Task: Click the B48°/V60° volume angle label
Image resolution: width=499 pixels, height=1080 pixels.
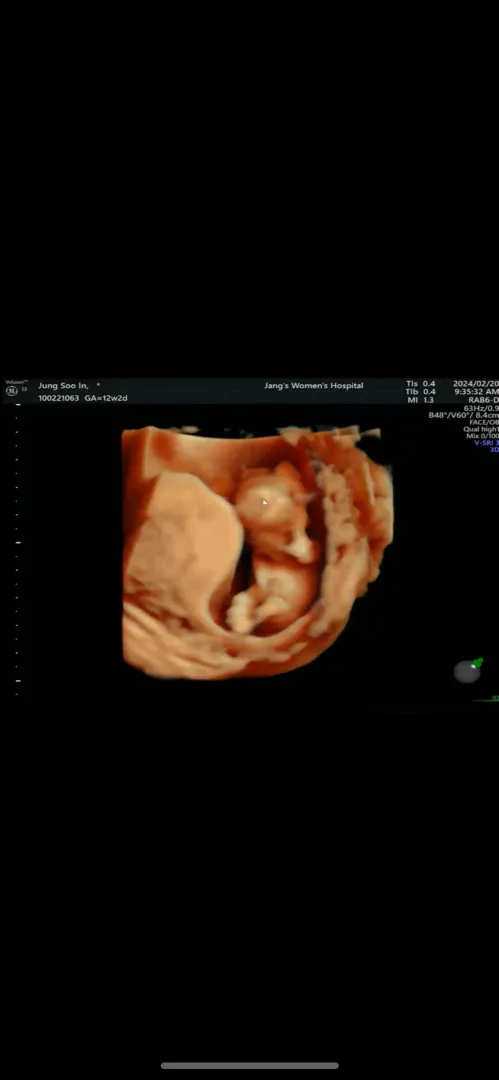Action: coord(449,415)
